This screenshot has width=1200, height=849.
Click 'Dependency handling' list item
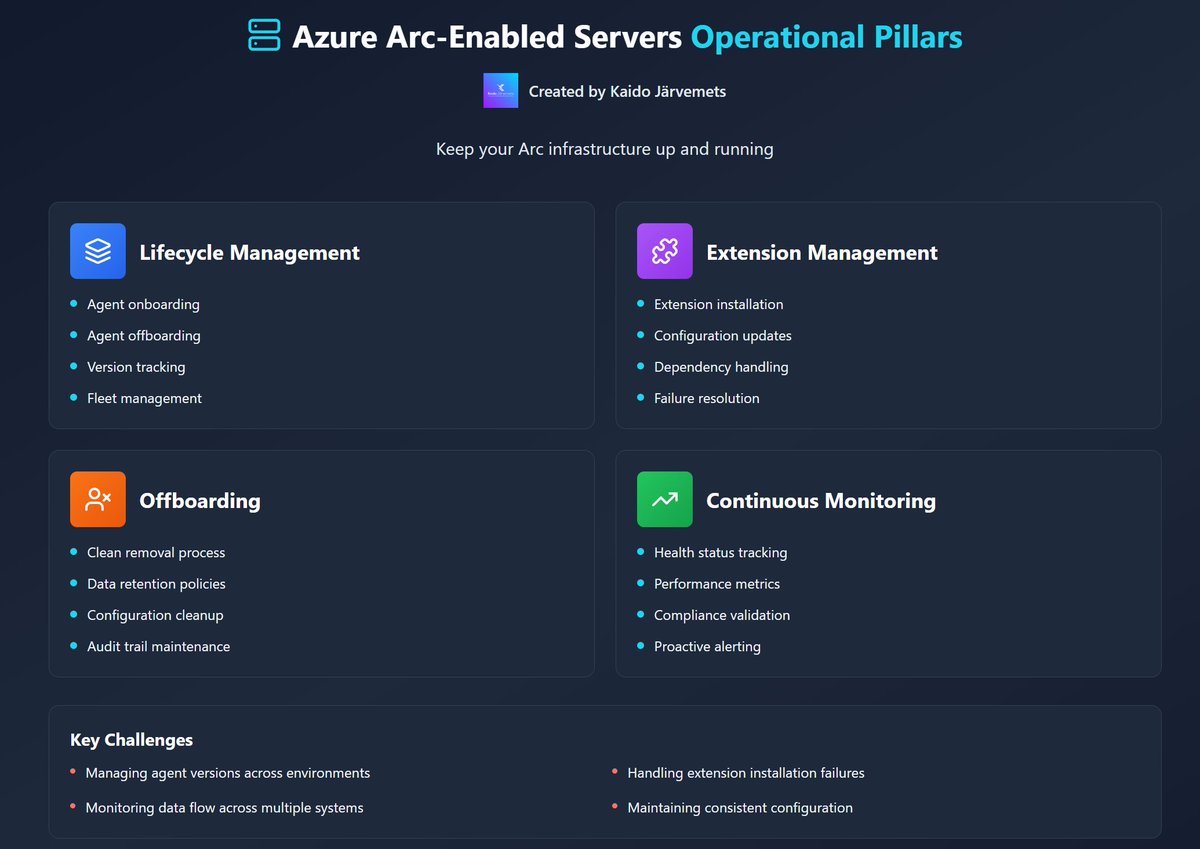coord(721,367)
